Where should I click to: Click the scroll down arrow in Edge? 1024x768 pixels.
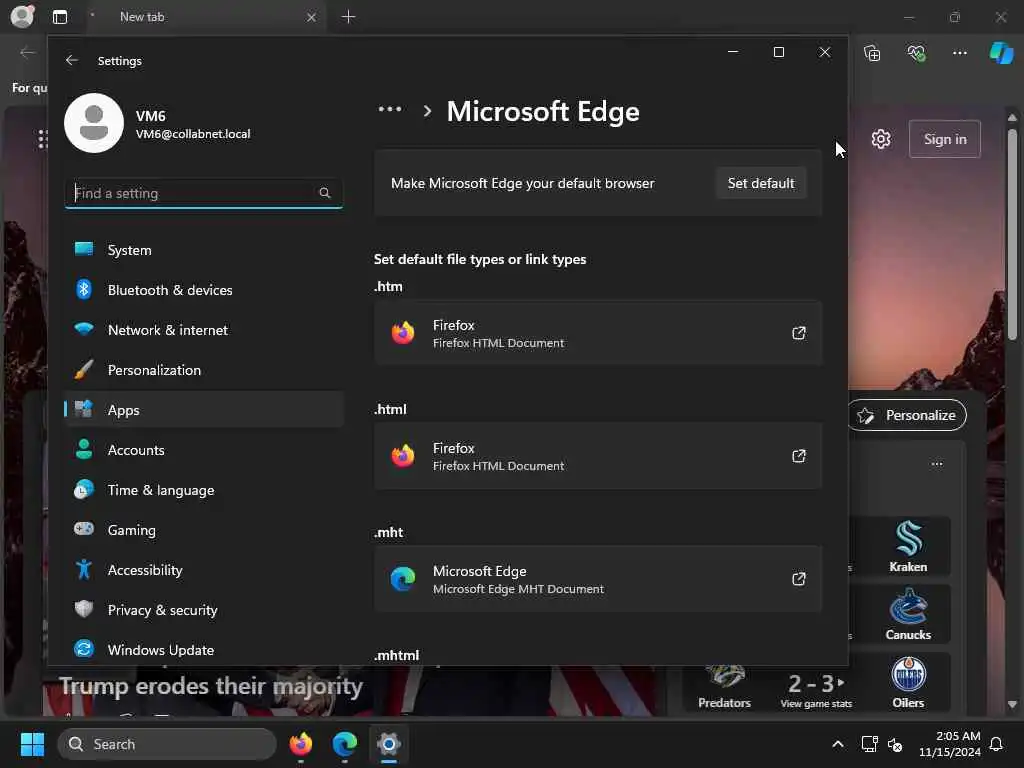[x=1012, y=704]
